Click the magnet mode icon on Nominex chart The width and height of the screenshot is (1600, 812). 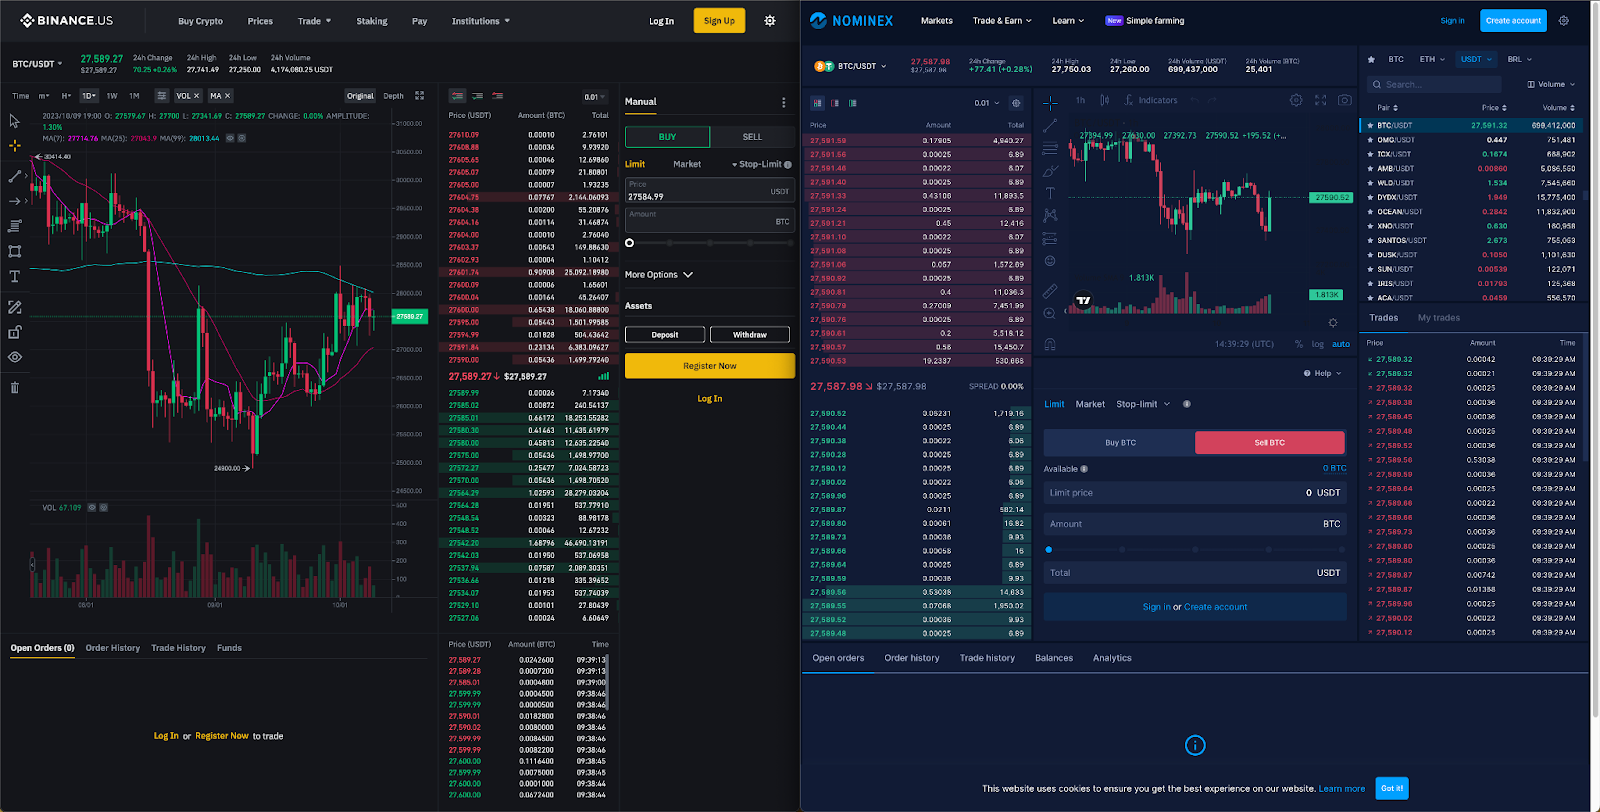pos(1050,344)
